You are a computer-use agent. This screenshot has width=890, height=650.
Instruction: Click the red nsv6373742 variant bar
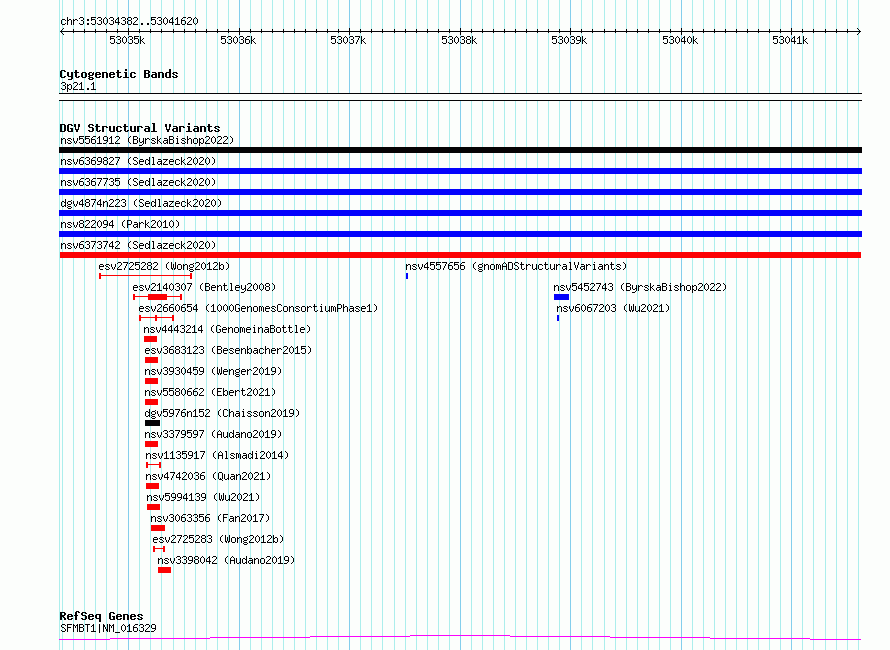(x=460, y=255)
